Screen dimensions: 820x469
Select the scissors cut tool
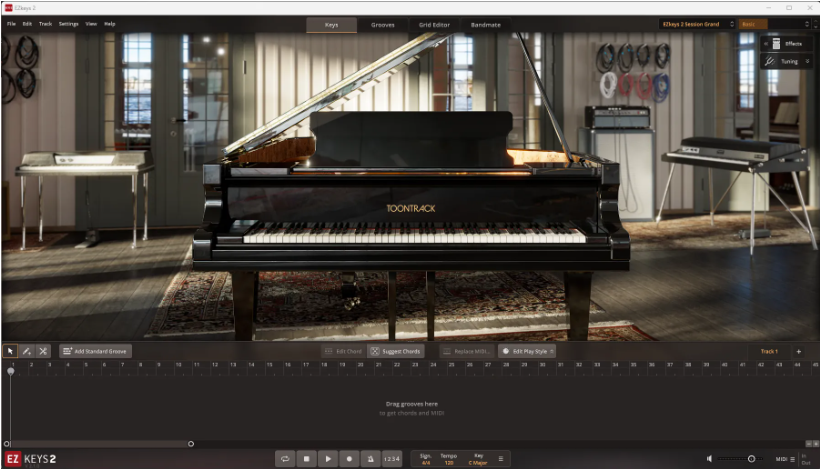pos(43,351)
